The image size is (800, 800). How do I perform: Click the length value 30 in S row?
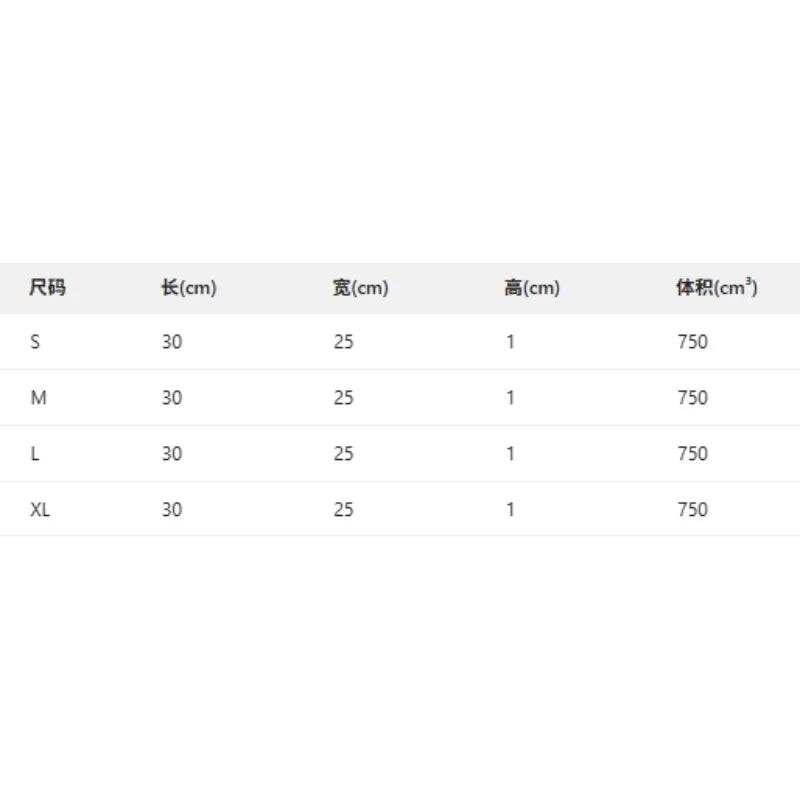pos(172,342)
